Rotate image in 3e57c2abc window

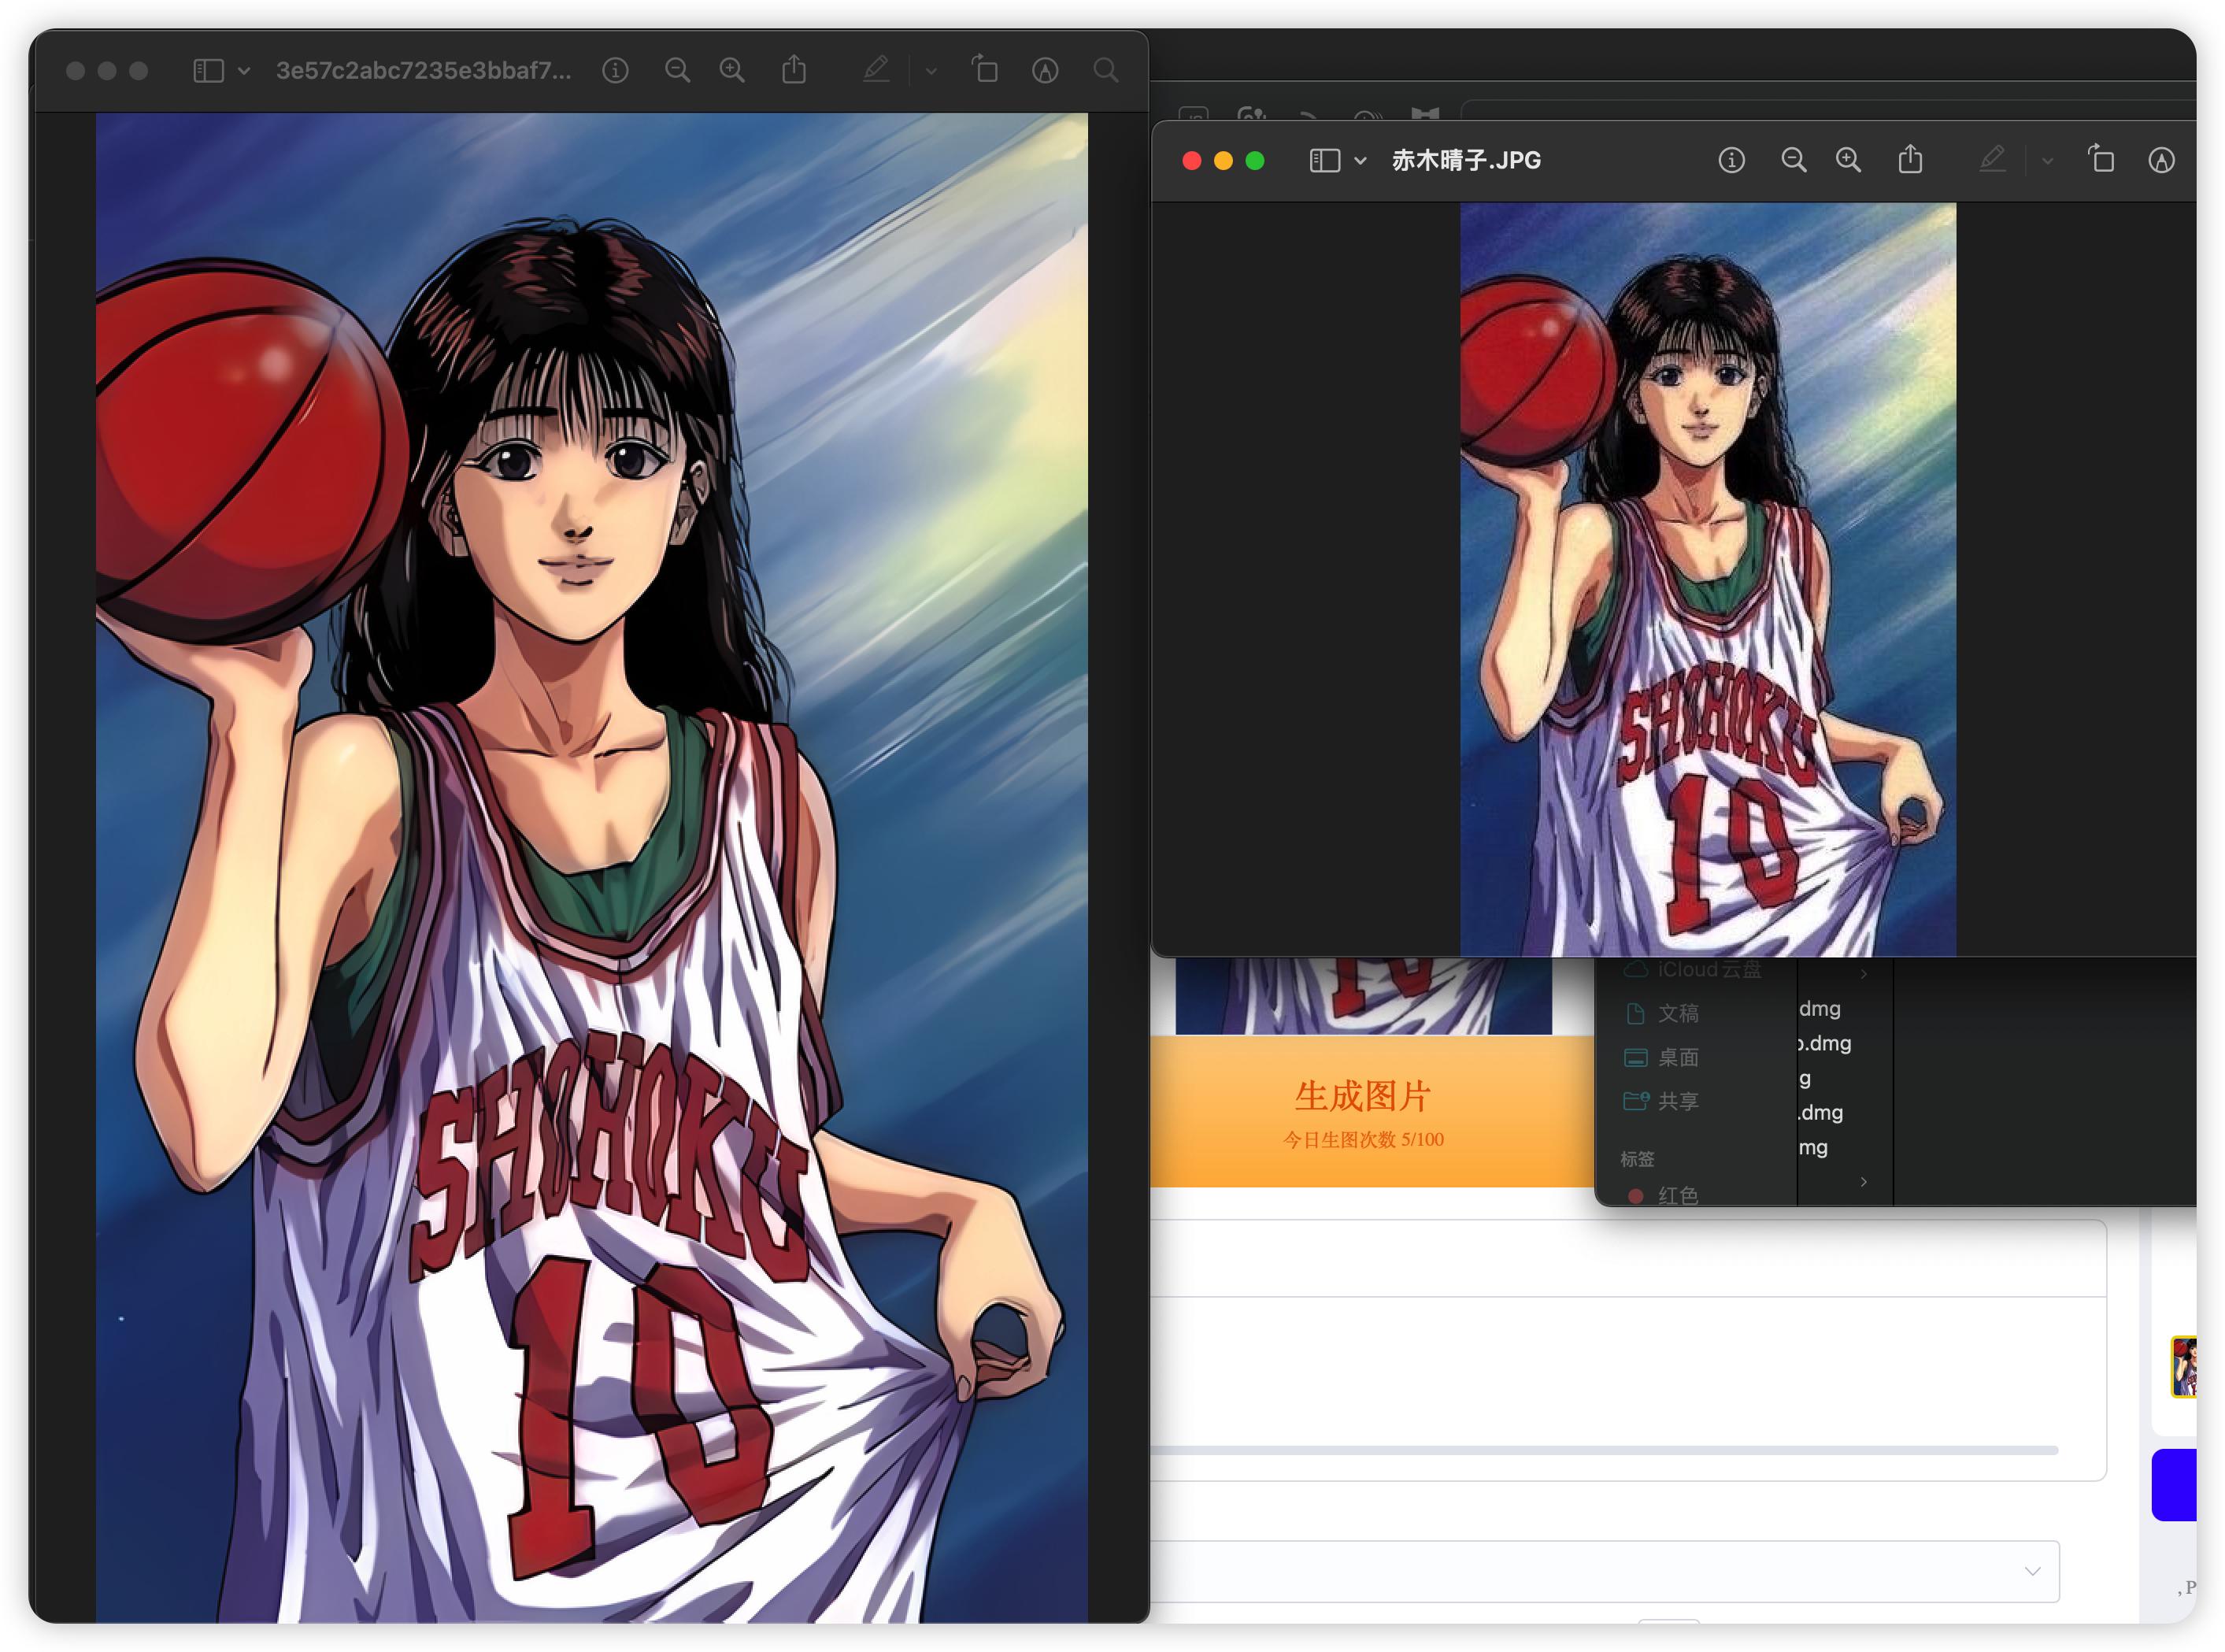(985, 69)
